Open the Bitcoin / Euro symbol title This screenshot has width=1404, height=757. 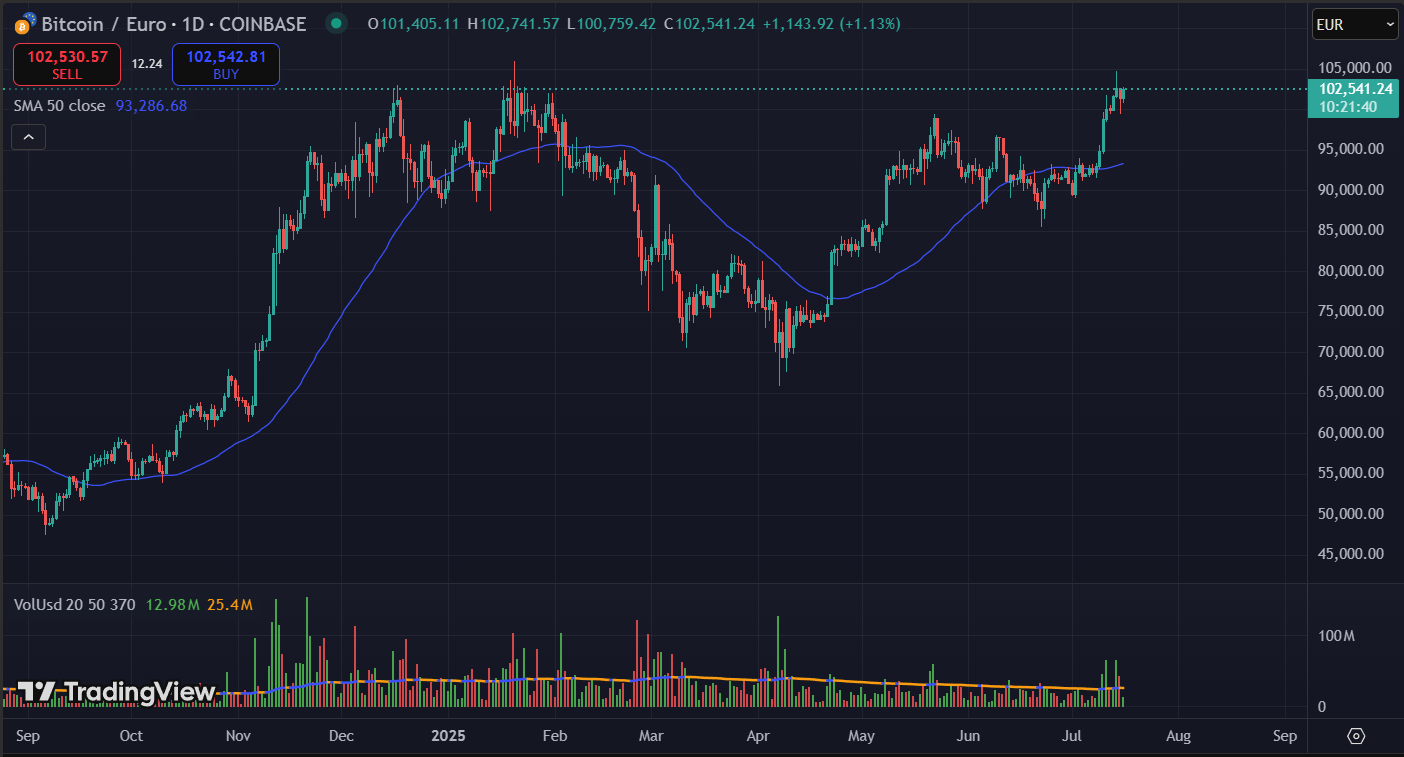tap(174, 24)
